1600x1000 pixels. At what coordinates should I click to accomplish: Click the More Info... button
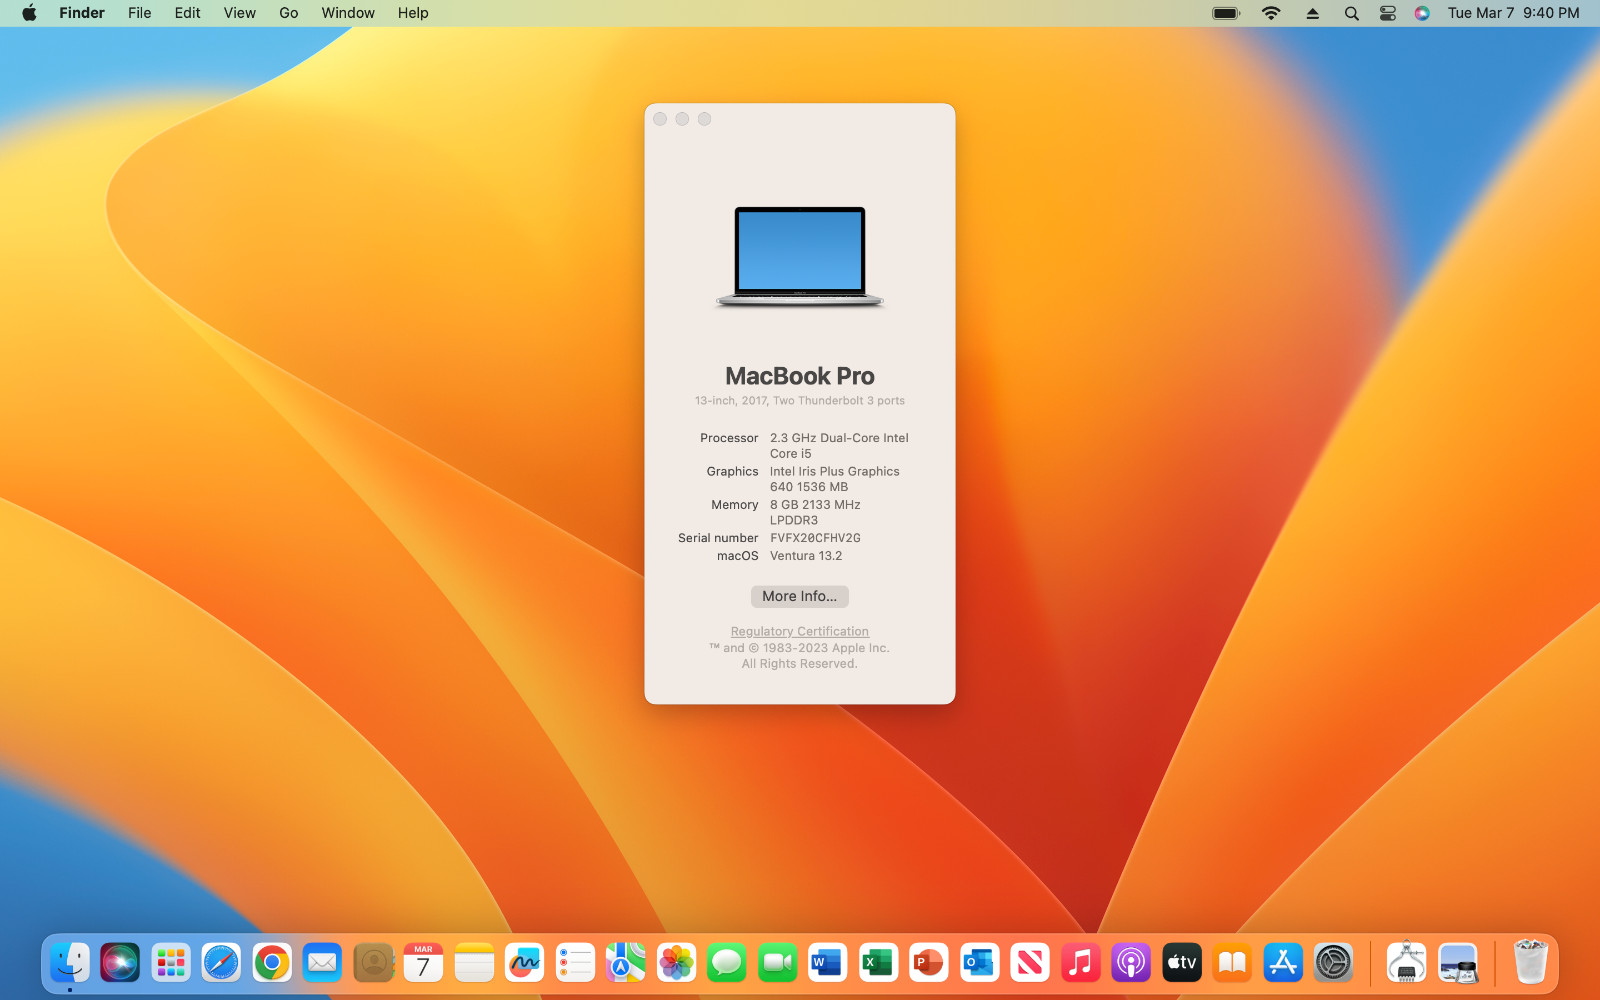800,596
